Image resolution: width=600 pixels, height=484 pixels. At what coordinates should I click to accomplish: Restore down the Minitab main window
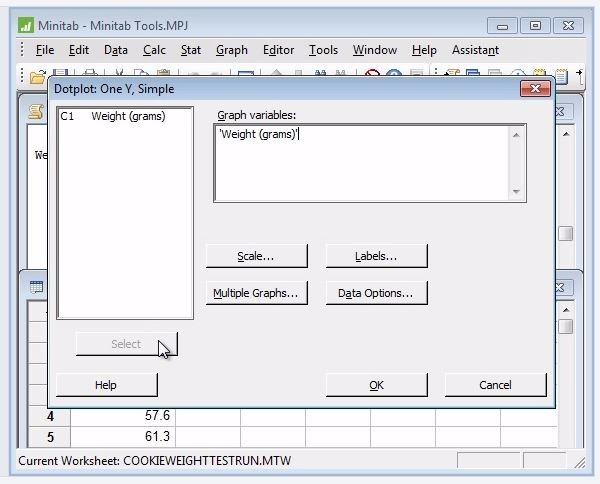pyautogui.click(x=535, y=26)
